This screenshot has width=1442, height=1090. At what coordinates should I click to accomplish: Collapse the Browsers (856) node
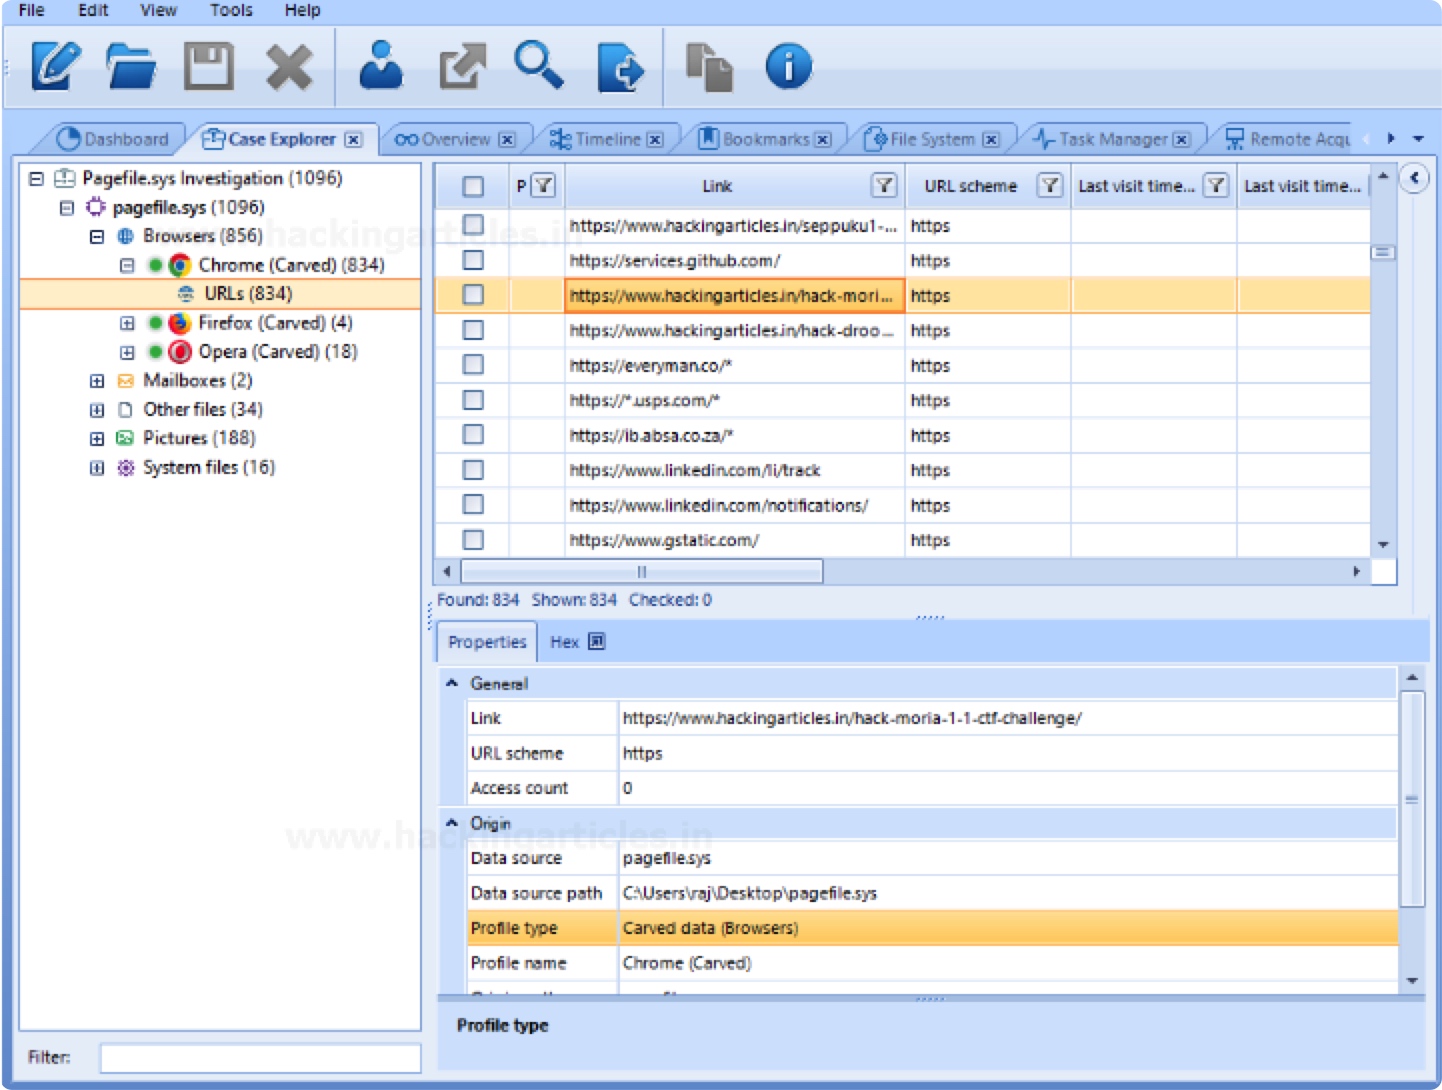pos(96,237)
